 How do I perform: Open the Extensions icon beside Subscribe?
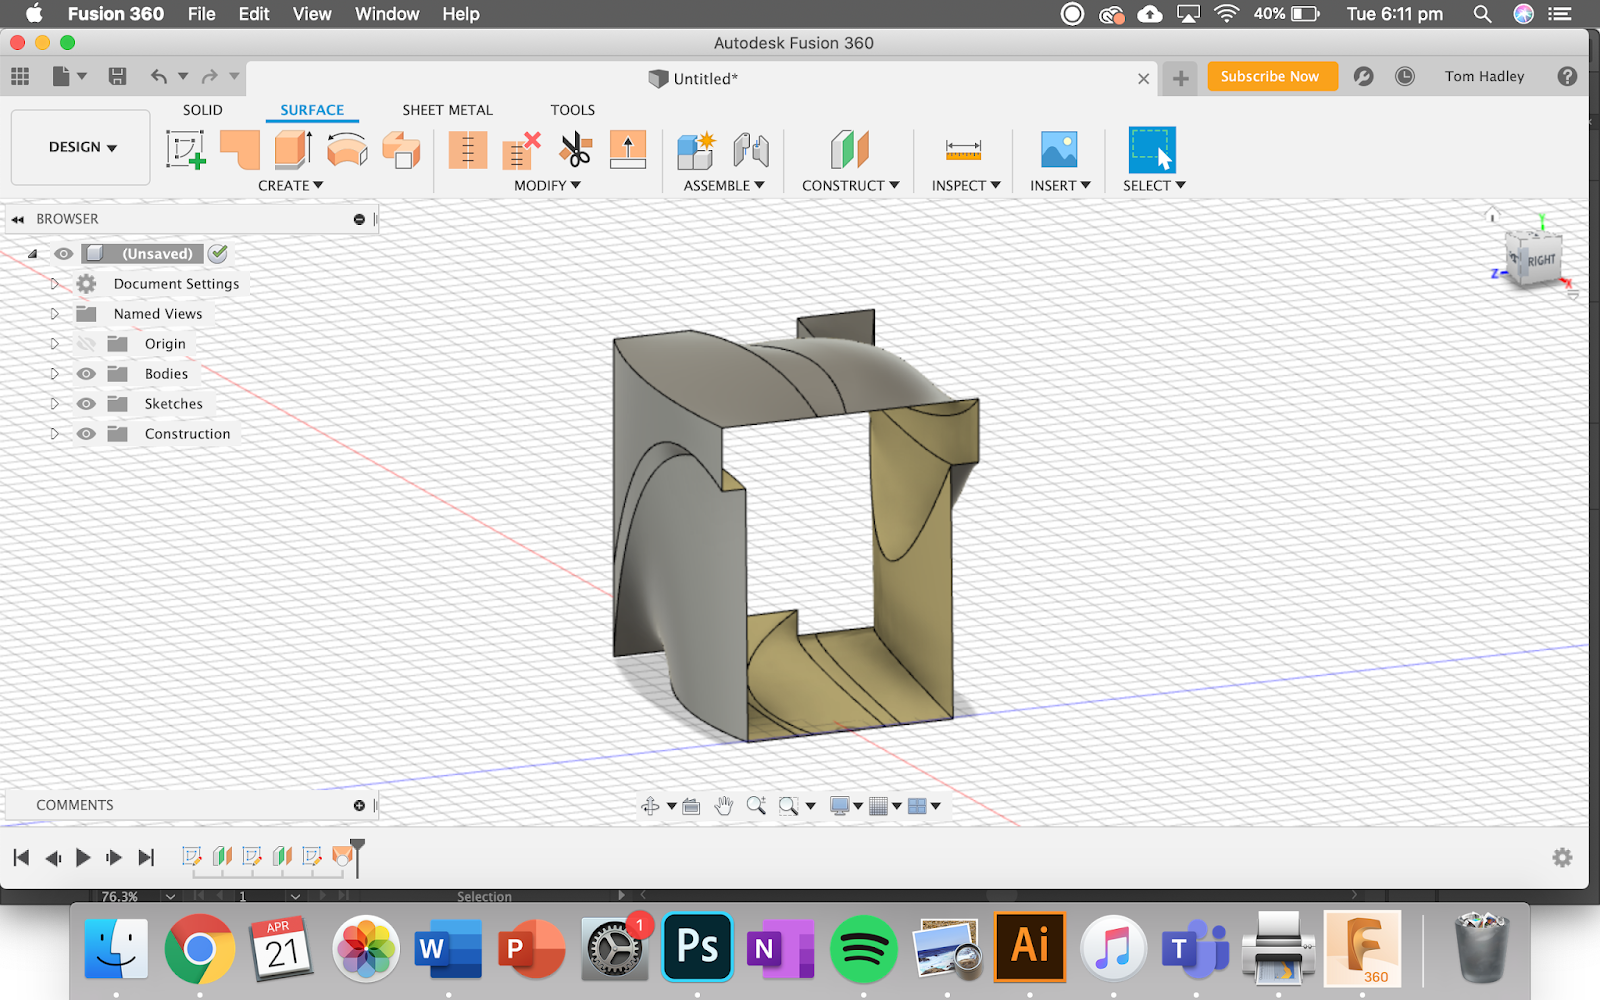[x=1363, y=76]
